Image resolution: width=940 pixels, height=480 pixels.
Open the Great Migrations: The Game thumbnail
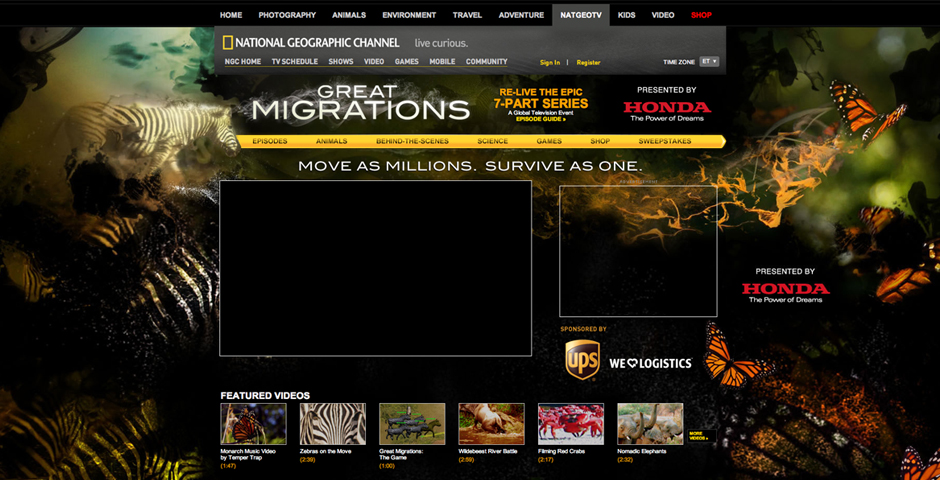[412, 424]
